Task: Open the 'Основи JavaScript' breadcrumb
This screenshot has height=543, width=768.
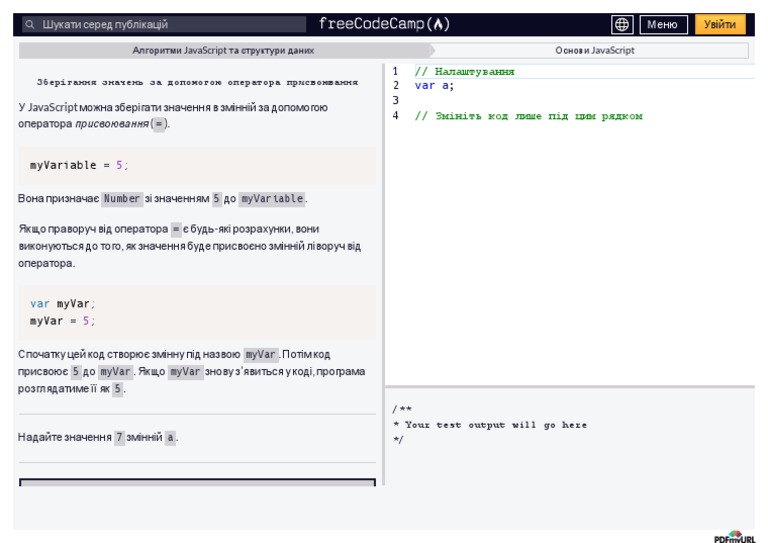Action: coord(594,50)
